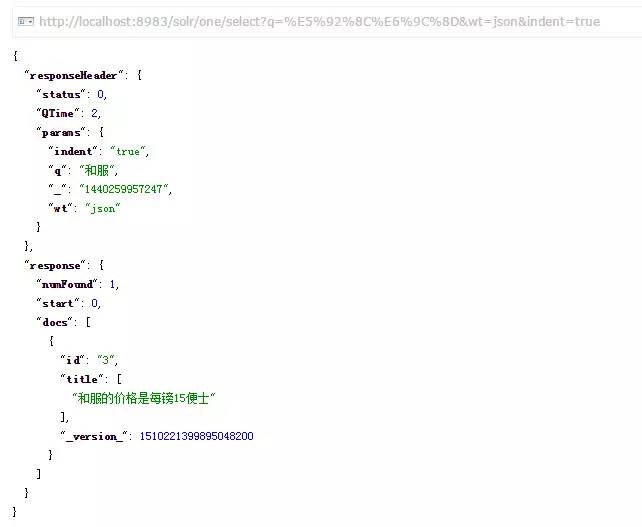Select the "title" key in the doc
Viewport: 642px width, 527px height.
point(82,379)
